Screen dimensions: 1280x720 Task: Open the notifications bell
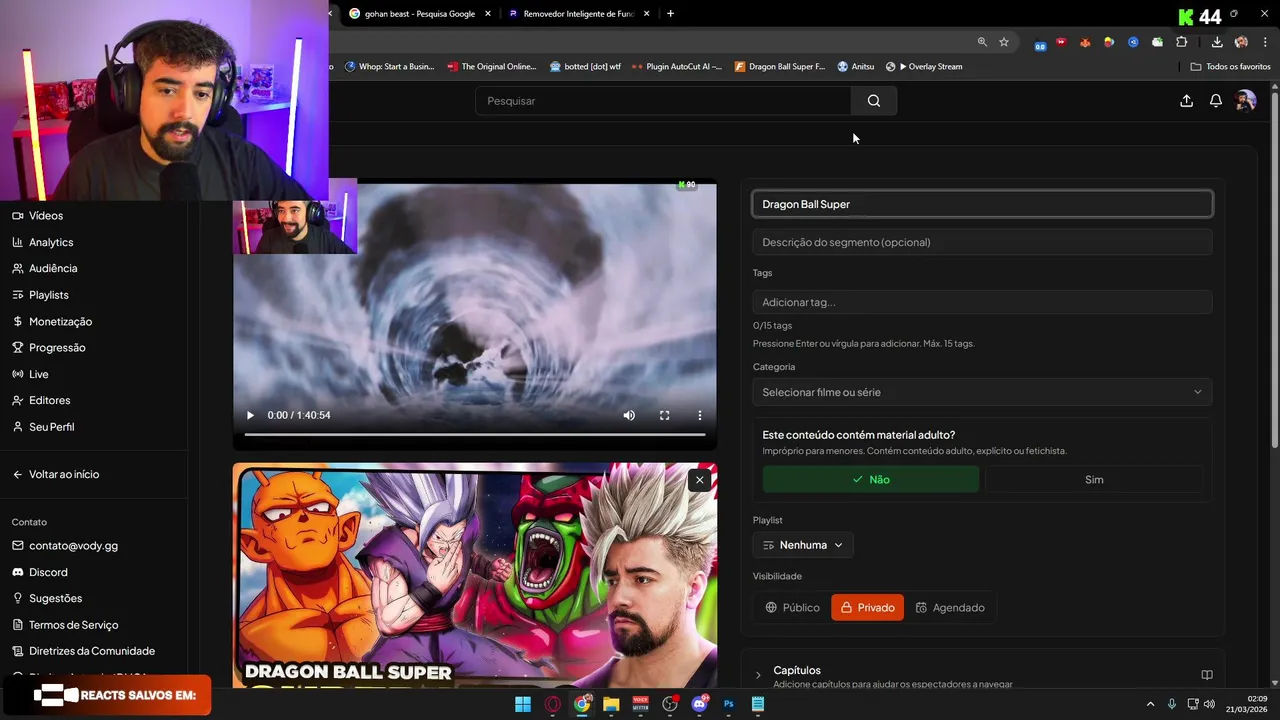point(1216,101)
